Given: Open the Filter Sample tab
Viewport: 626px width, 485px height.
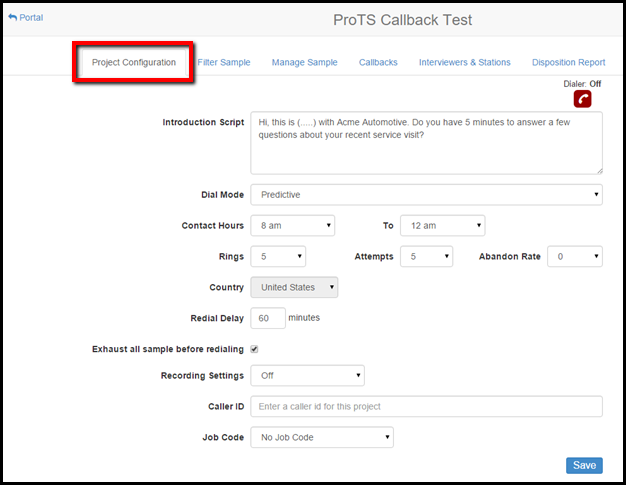Looking at the screenshot, I should (x=224, y=62).
